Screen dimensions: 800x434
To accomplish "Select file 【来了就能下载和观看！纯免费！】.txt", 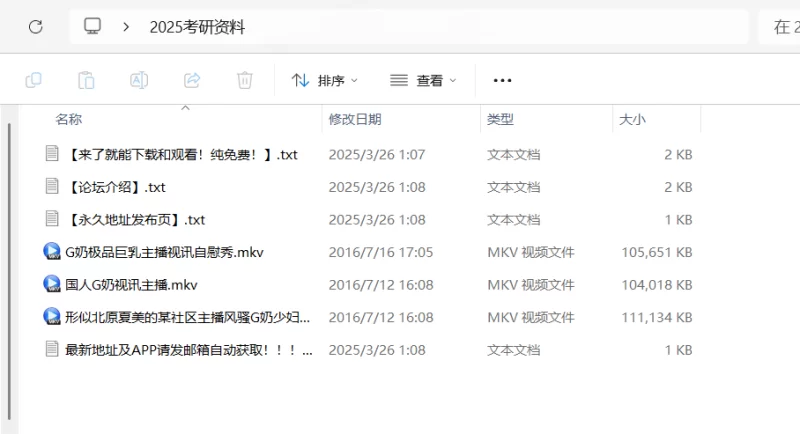I will coord(182,155).
